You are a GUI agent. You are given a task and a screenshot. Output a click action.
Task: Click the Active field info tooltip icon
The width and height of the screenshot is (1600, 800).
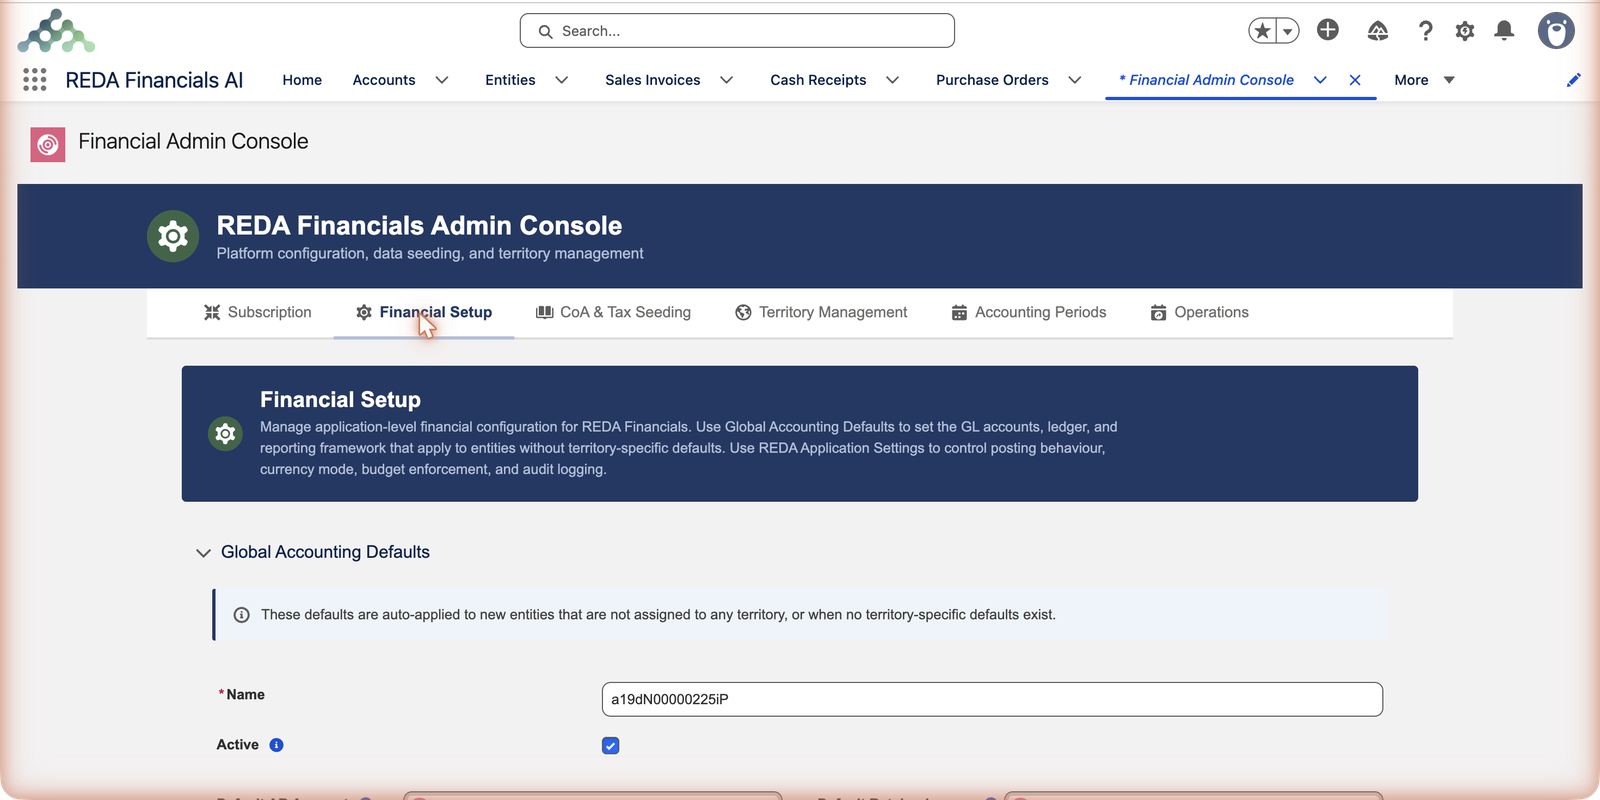277,745
